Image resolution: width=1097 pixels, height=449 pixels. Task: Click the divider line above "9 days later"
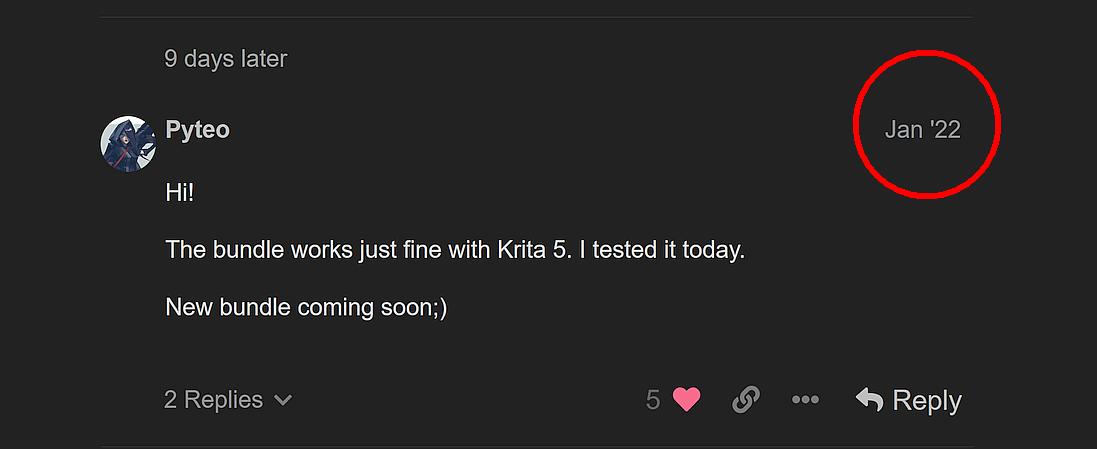tap(536, 17)
